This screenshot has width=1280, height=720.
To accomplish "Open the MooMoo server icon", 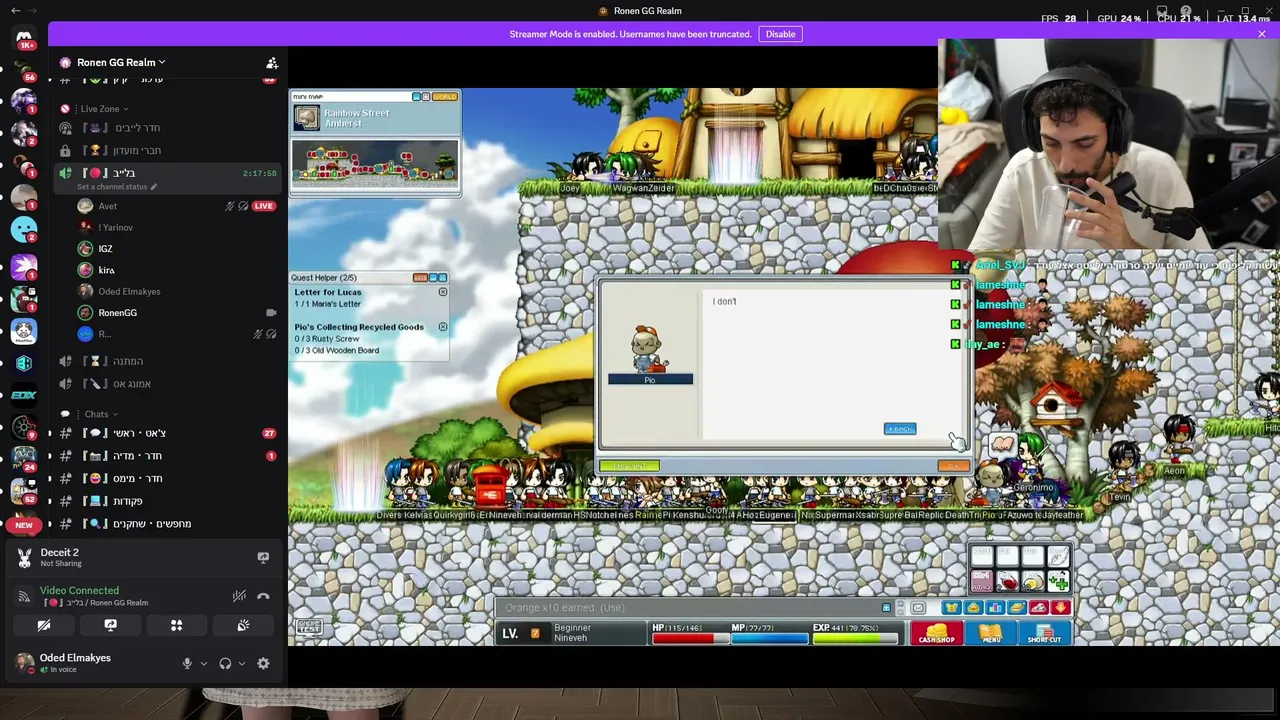I will 24,330.
